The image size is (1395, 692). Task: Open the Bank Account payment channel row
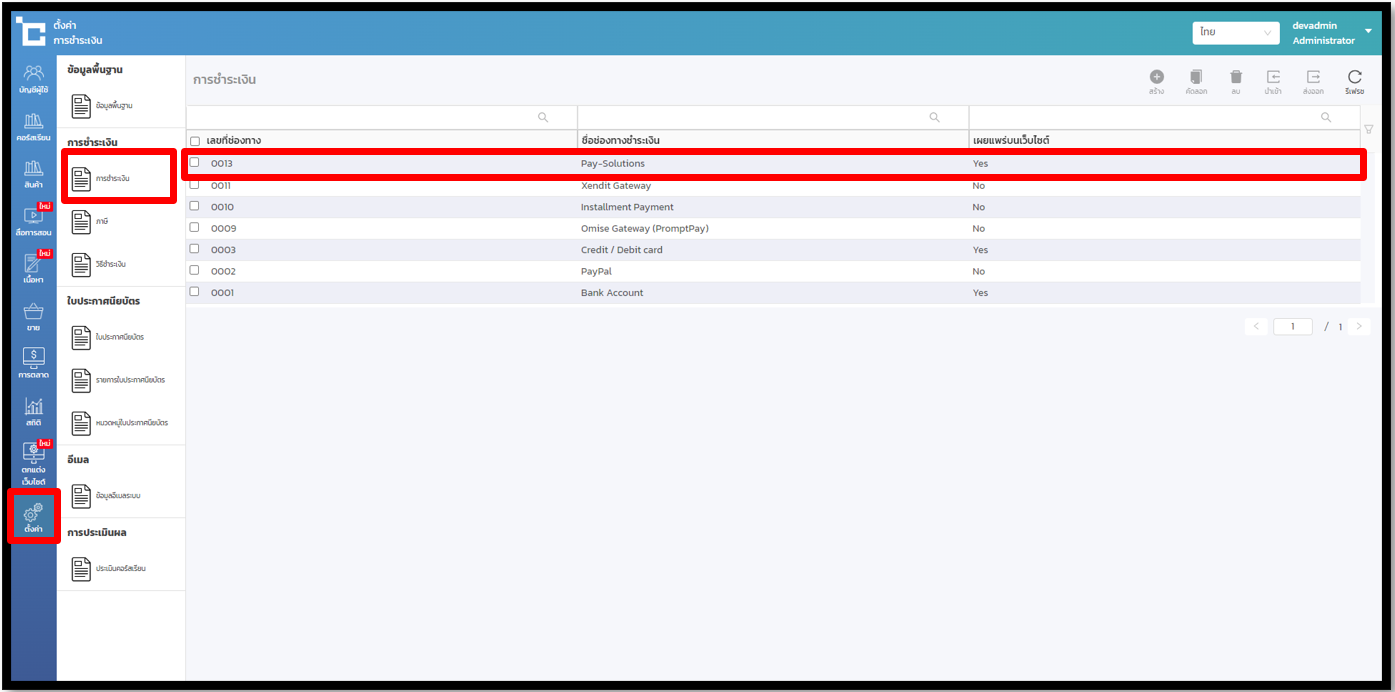pyautogui.click(x=611, y=293)
